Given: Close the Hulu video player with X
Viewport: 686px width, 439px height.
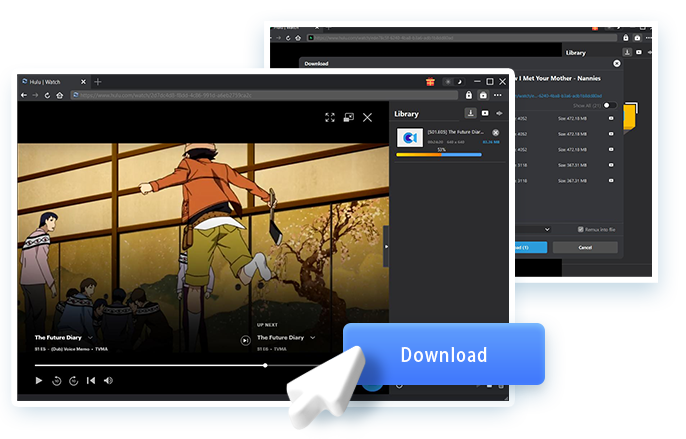Looking at the screenshot, I should pos(368,117).
